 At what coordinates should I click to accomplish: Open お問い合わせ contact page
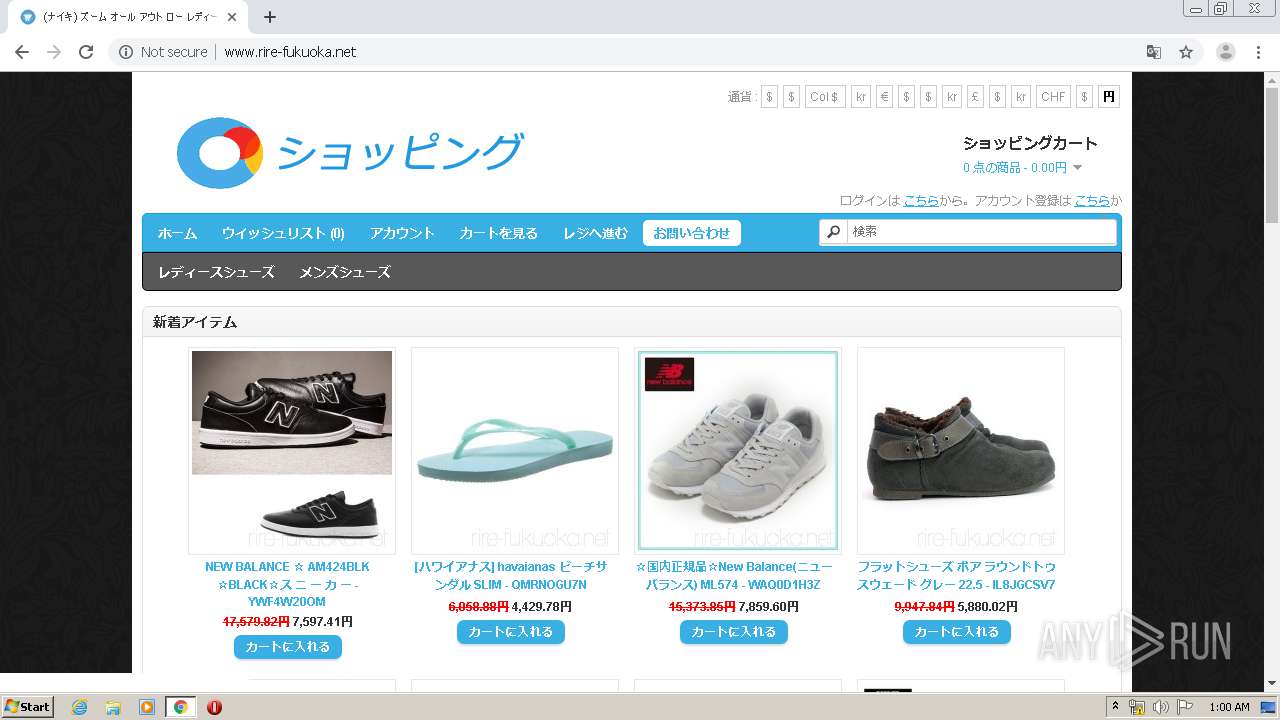point(692,233)
